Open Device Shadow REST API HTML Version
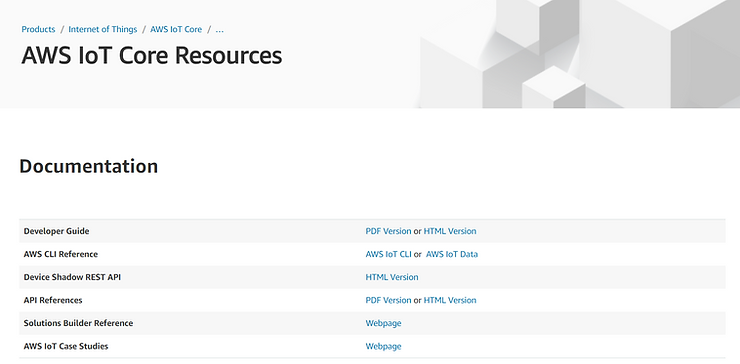This screenshot has height=364, width=740. point(392,277)
